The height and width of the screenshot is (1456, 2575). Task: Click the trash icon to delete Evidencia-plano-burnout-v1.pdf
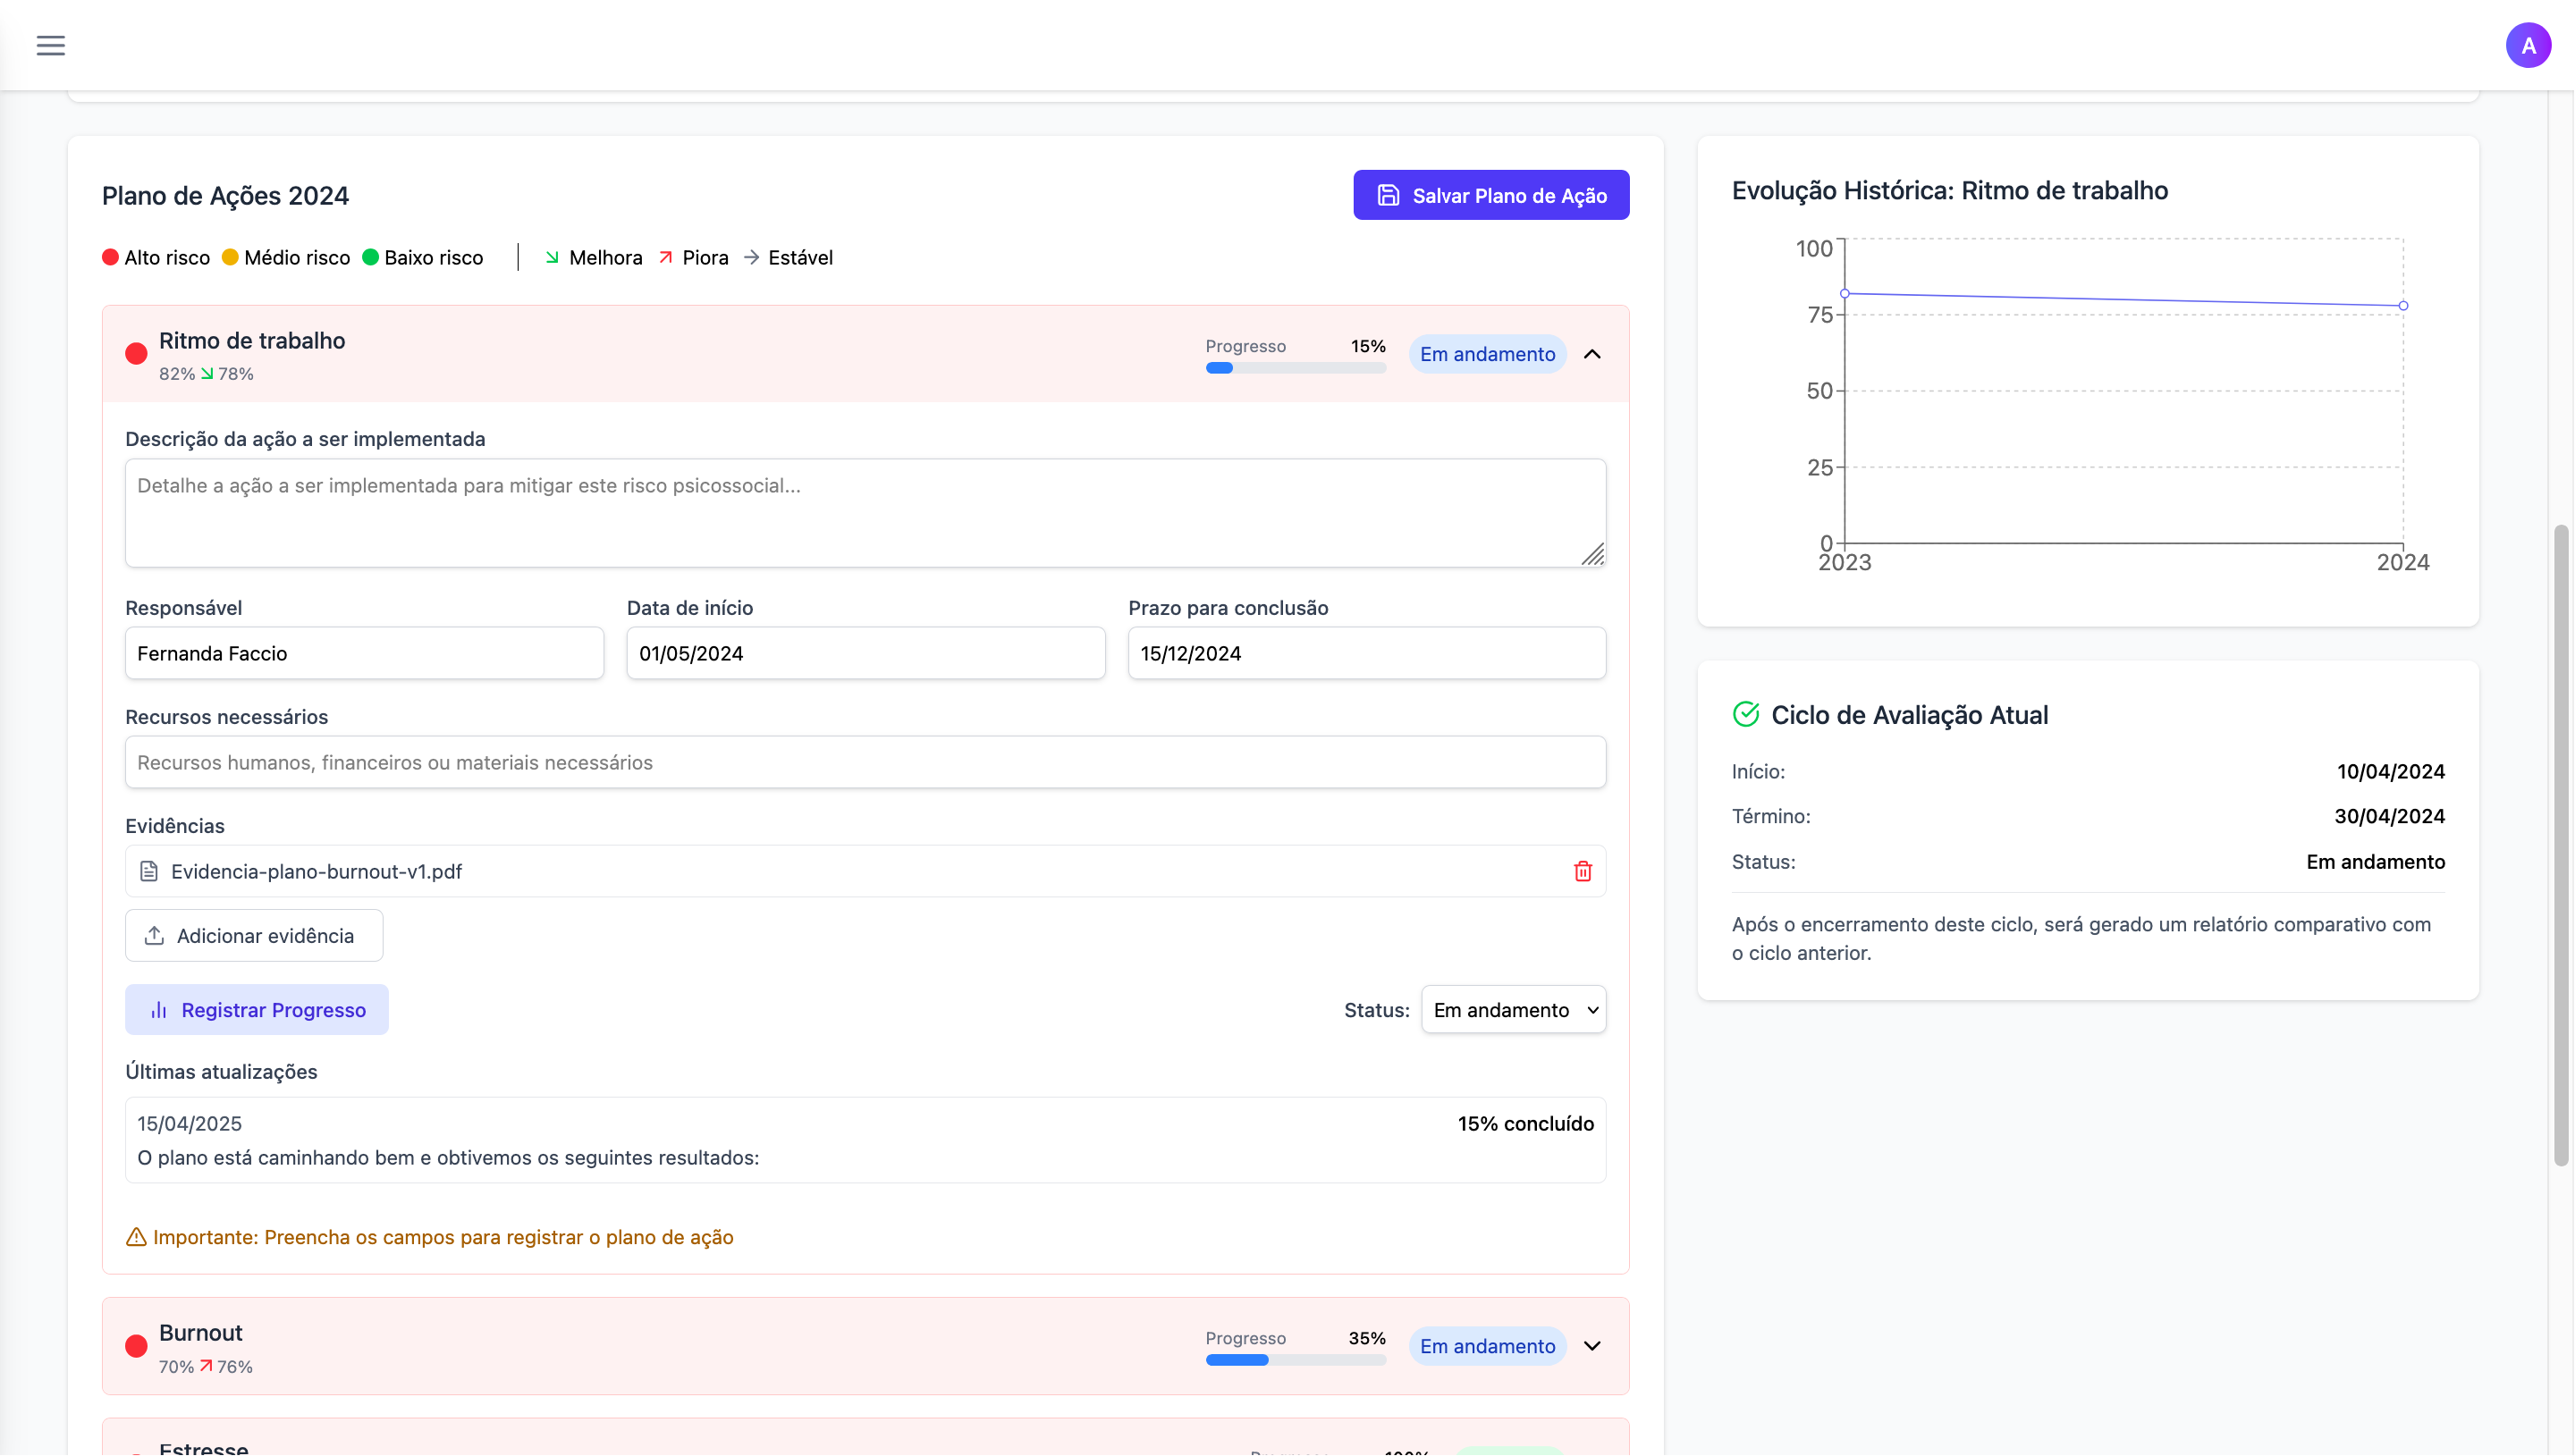[1583, 871]
